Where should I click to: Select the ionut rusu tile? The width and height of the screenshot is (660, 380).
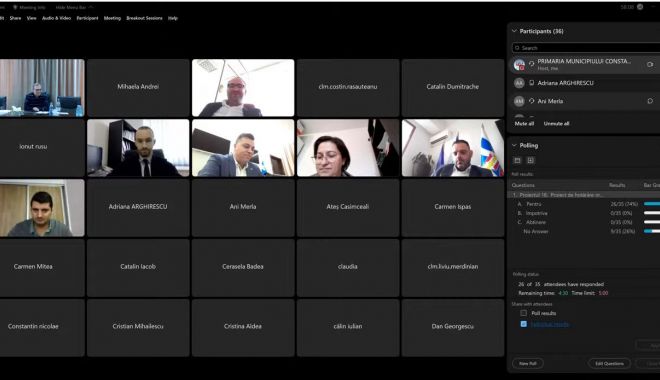tap(42, 148)
